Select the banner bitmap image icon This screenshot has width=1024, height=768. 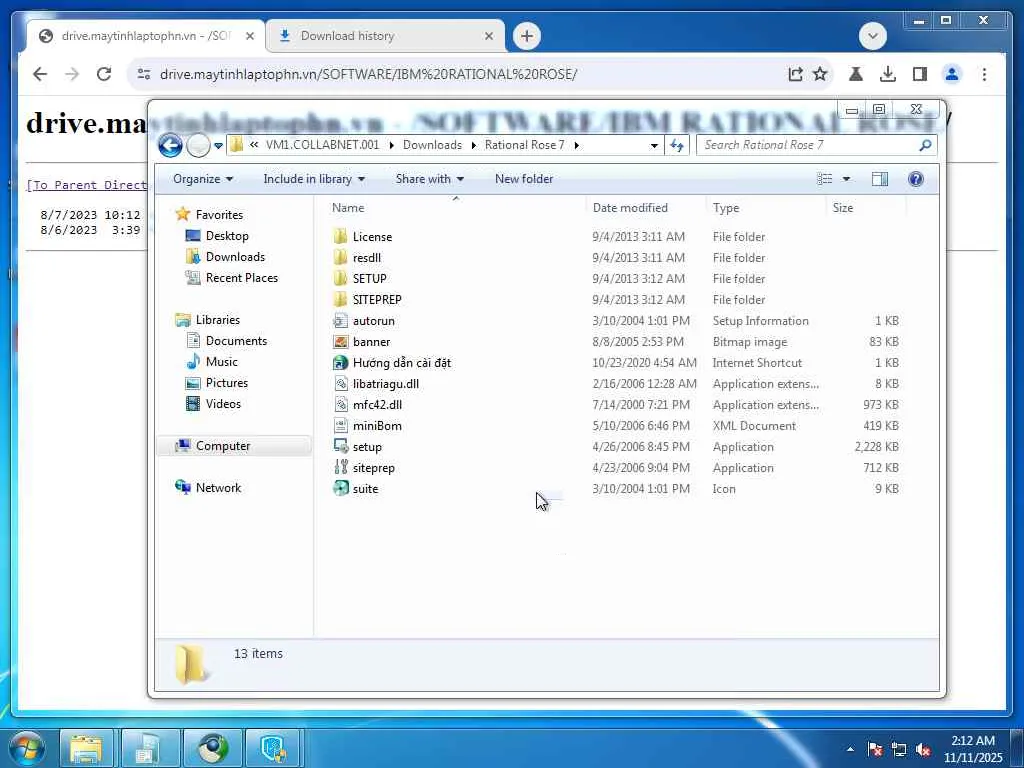point(340,342)
